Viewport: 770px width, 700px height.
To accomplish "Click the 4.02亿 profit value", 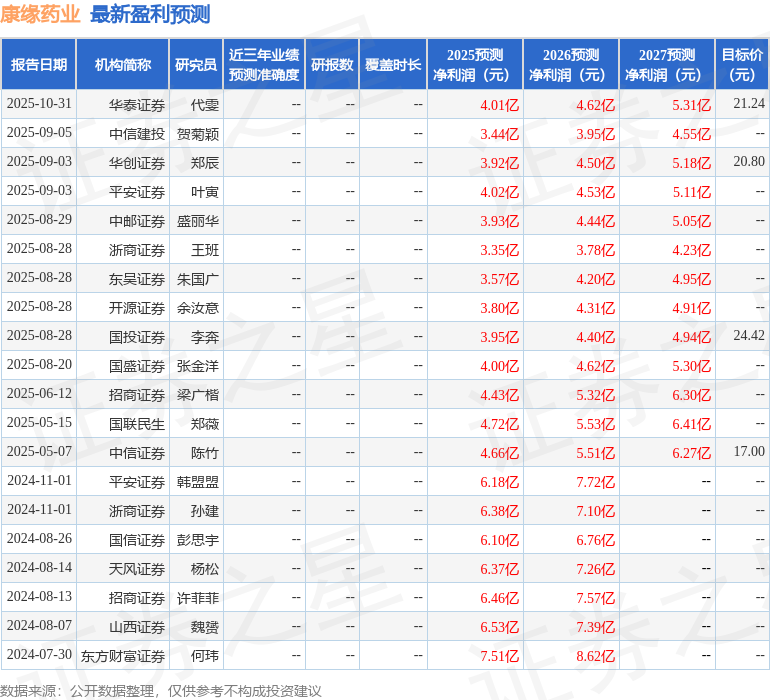I will pos(499,192).
